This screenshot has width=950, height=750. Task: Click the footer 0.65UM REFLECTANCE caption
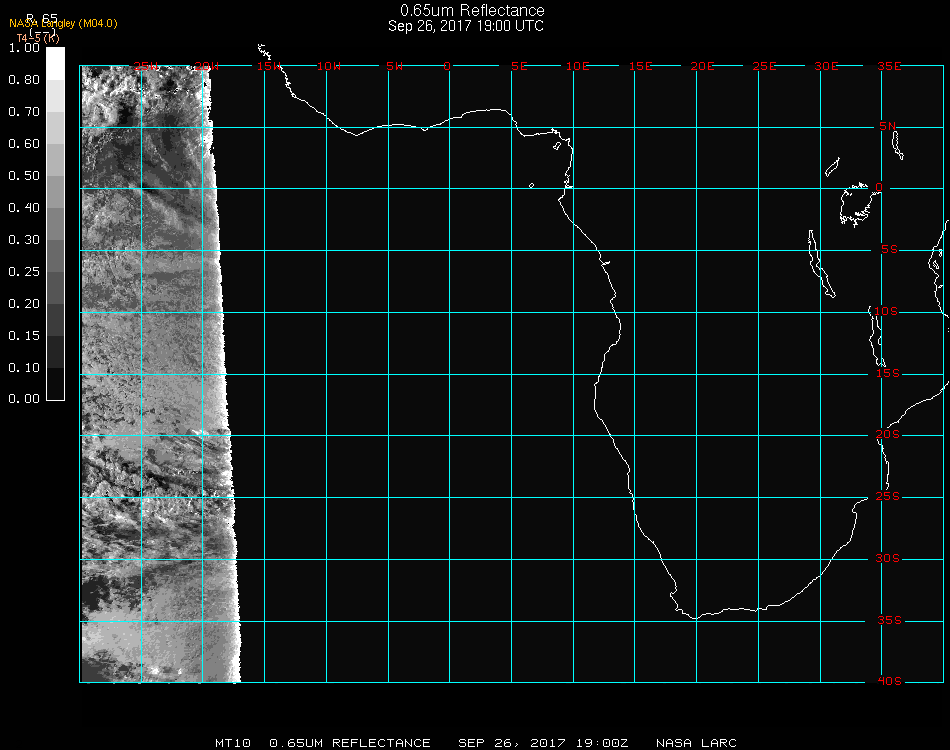[x=350, y=743]
